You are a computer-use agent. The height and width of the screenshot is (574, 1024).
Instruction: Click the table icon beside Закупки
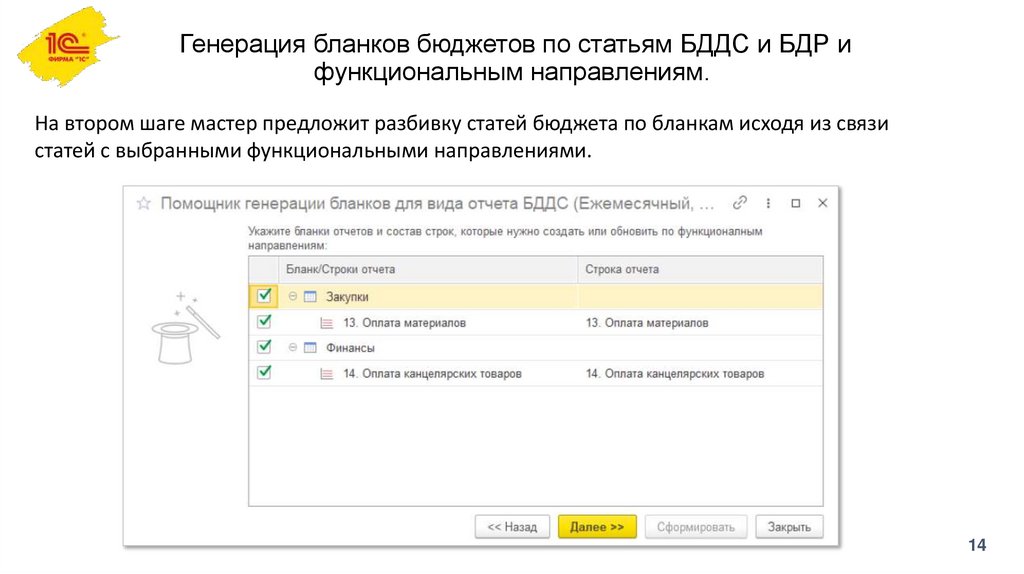click(310, 297)
